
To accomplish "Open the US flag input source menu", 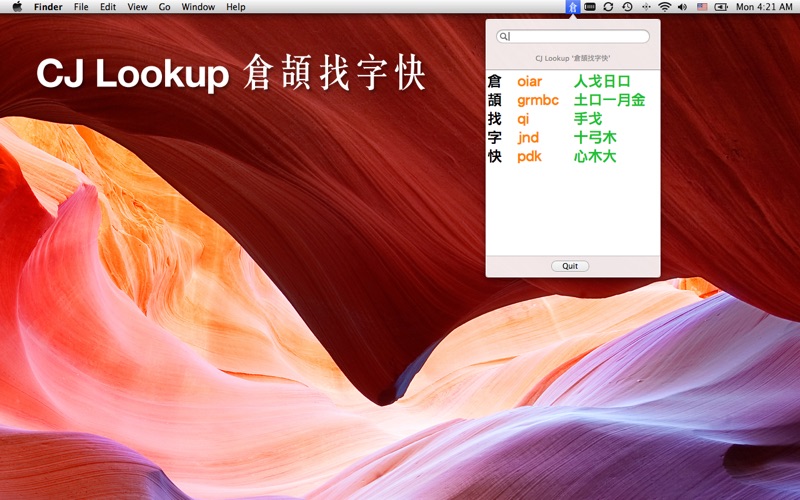I will click(x=702, y=7).
